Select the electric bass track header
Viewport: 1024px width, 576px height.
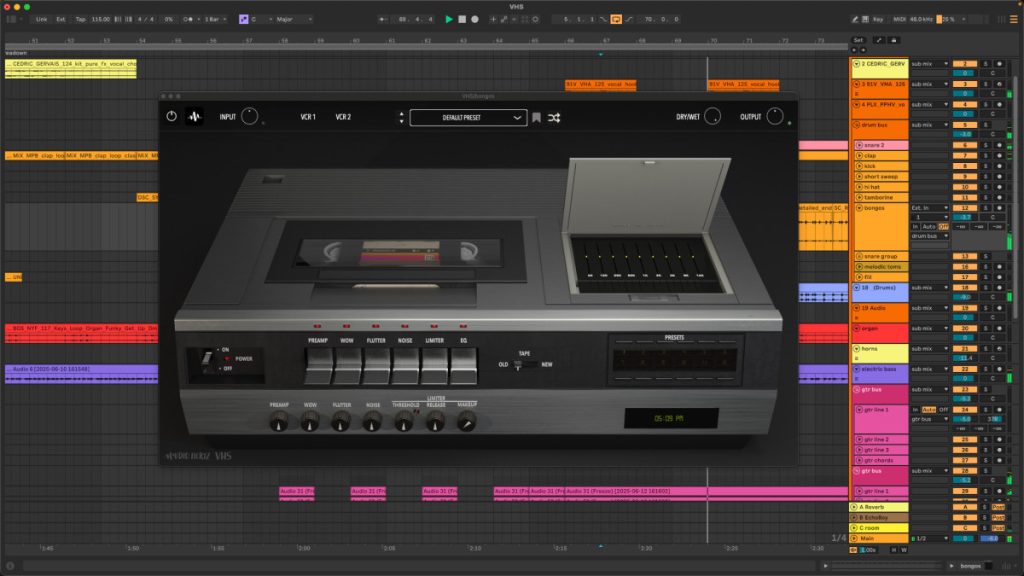tap(879, 374)
